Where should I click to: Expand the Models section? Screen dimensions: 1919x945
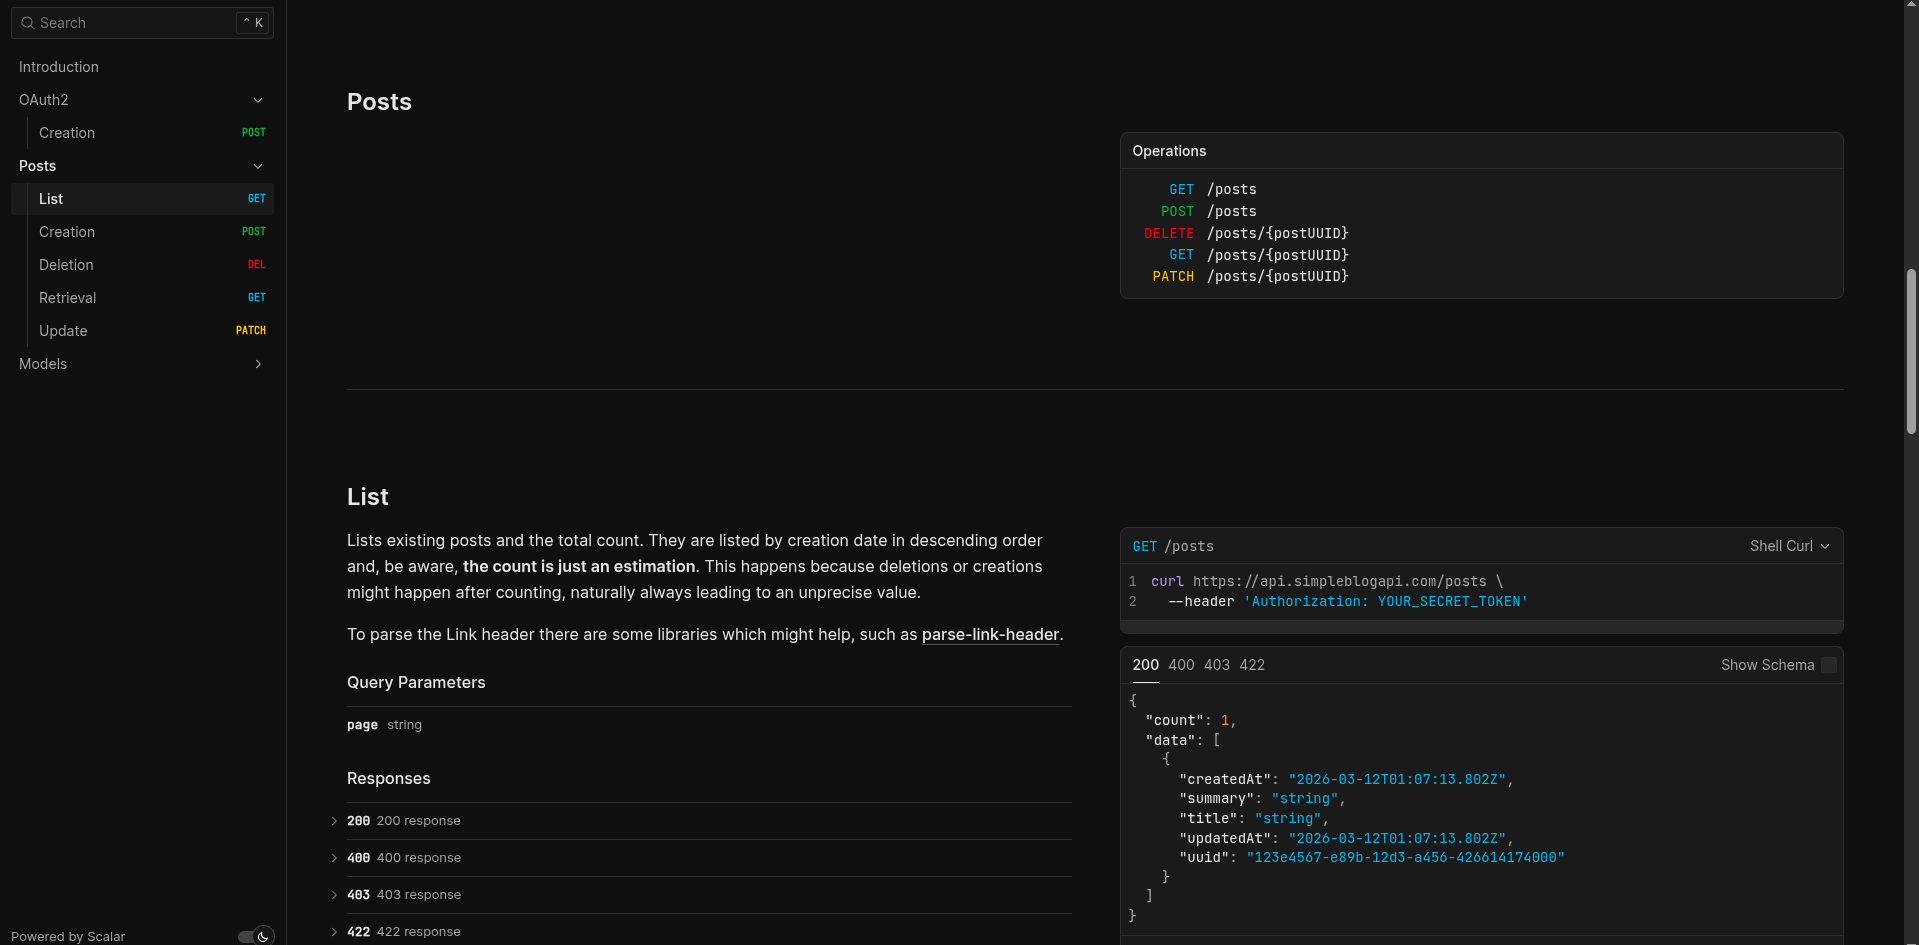pyautogui.click(x=258, y=364)
